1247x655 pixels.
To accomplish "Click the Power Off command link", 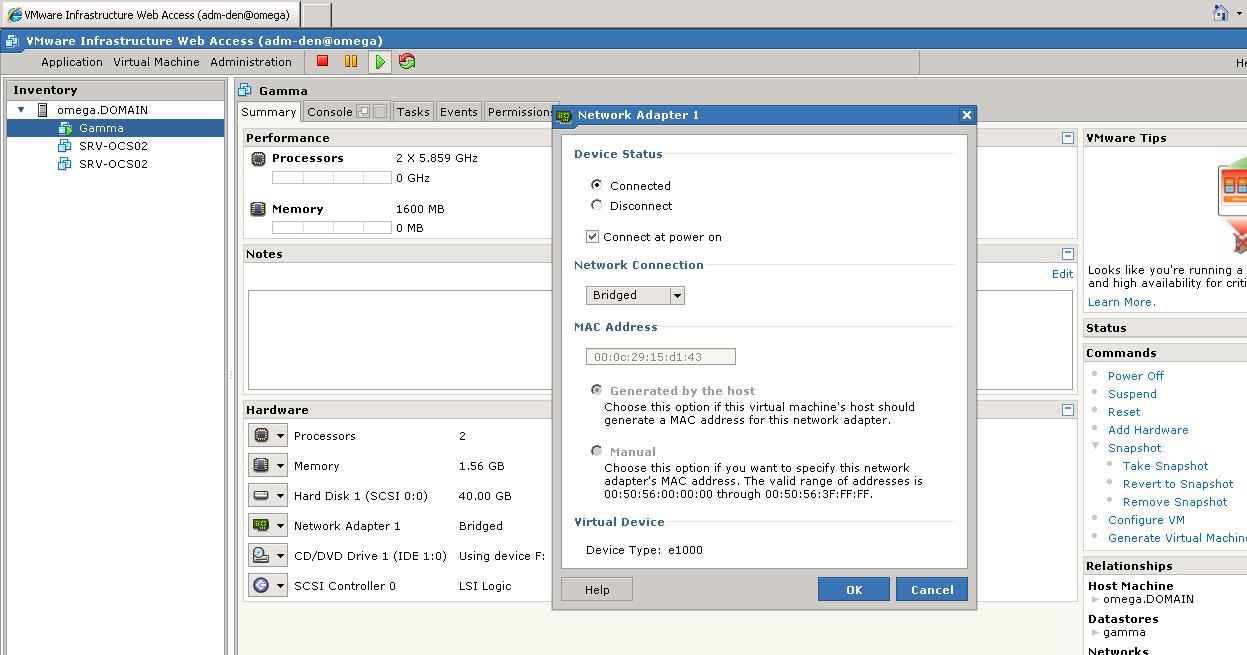I will point(1136,376).
